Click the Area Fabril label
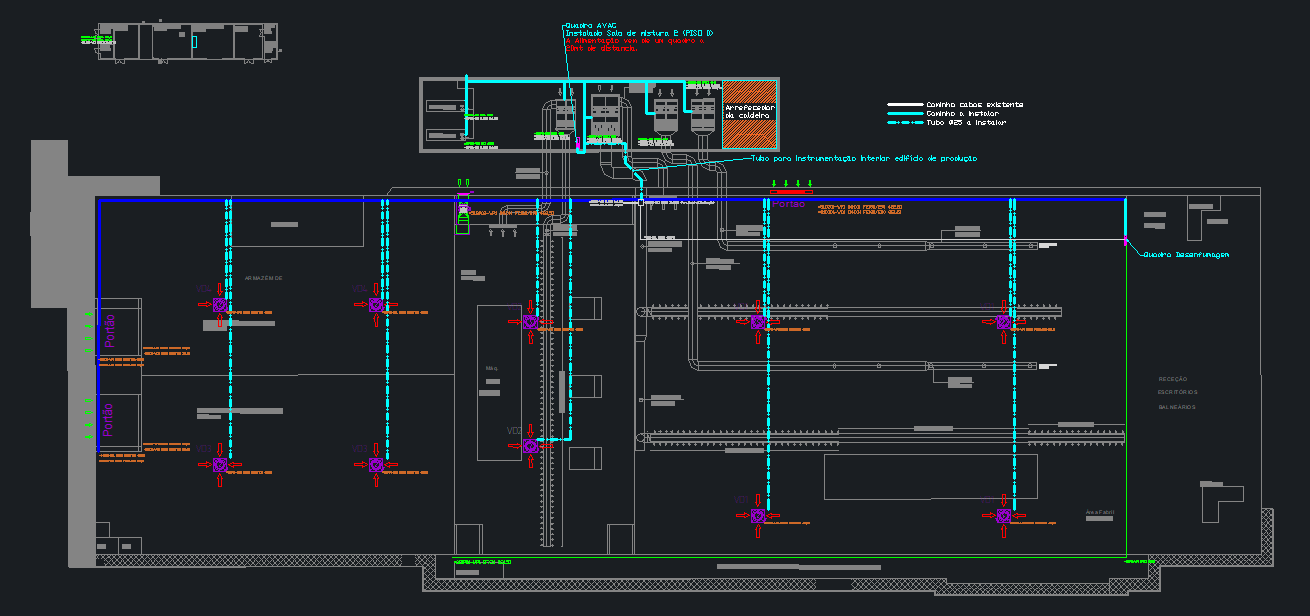This screenshot has width=1310, height=616. coord(1099,512)
